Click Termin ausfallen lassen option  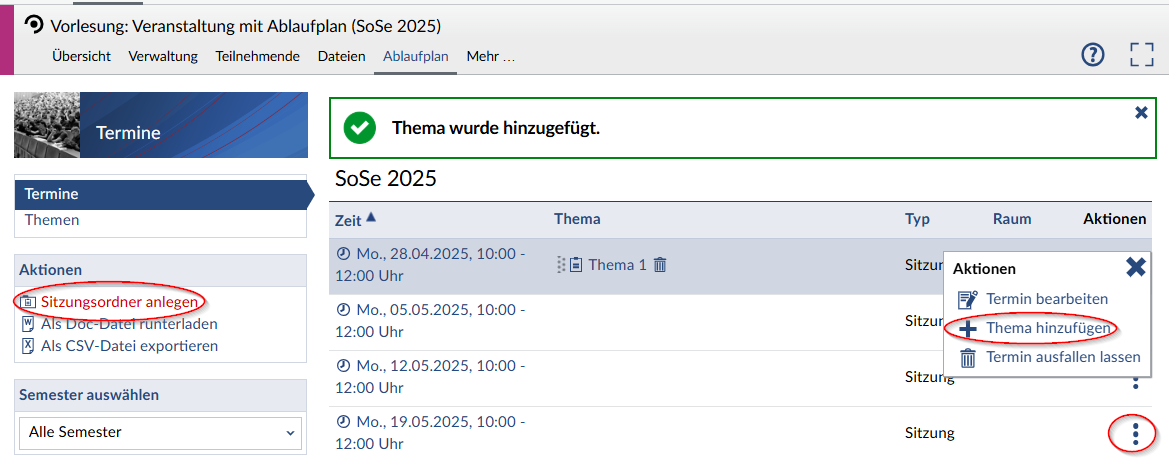(1062, 357)
